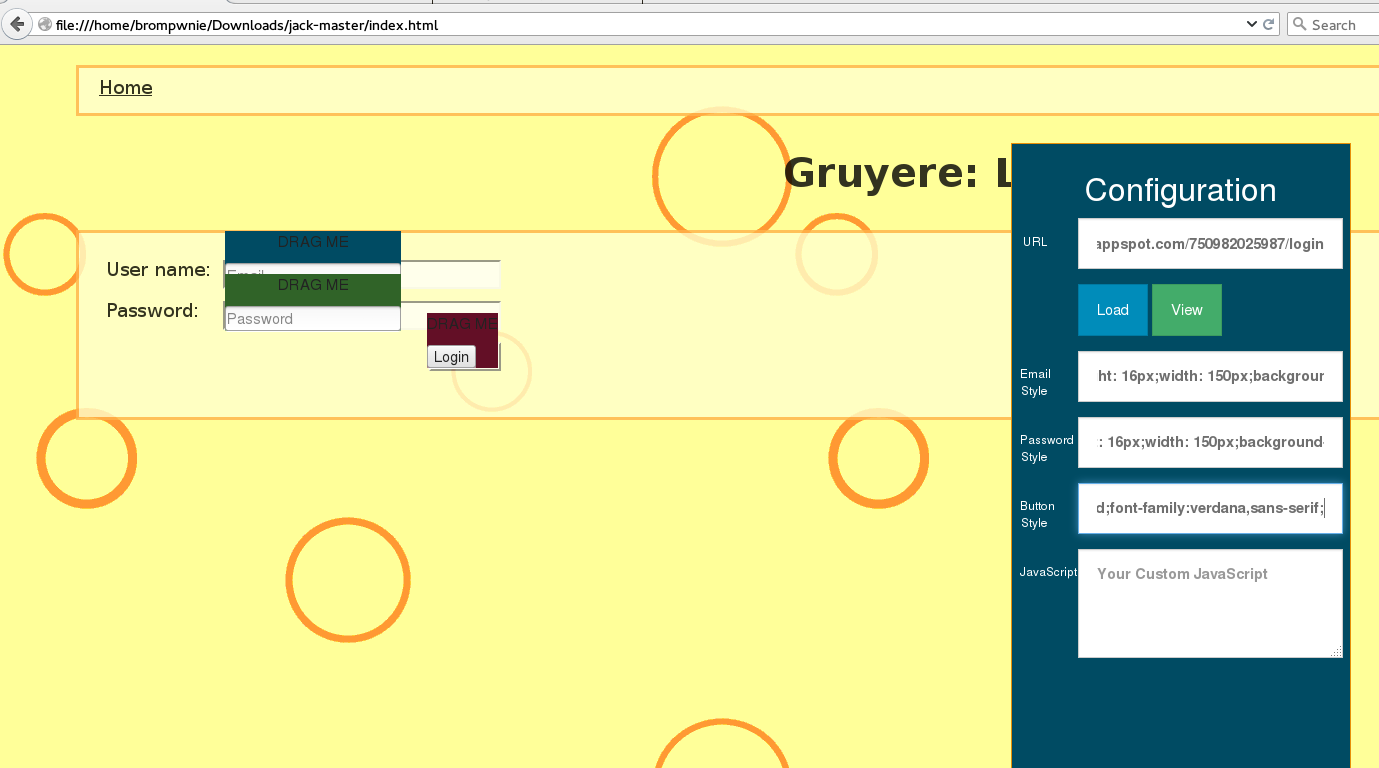Viewport: 1379px width, 768px height.
Task: Click the Configuration URL text field
Action: [1210, 244]
